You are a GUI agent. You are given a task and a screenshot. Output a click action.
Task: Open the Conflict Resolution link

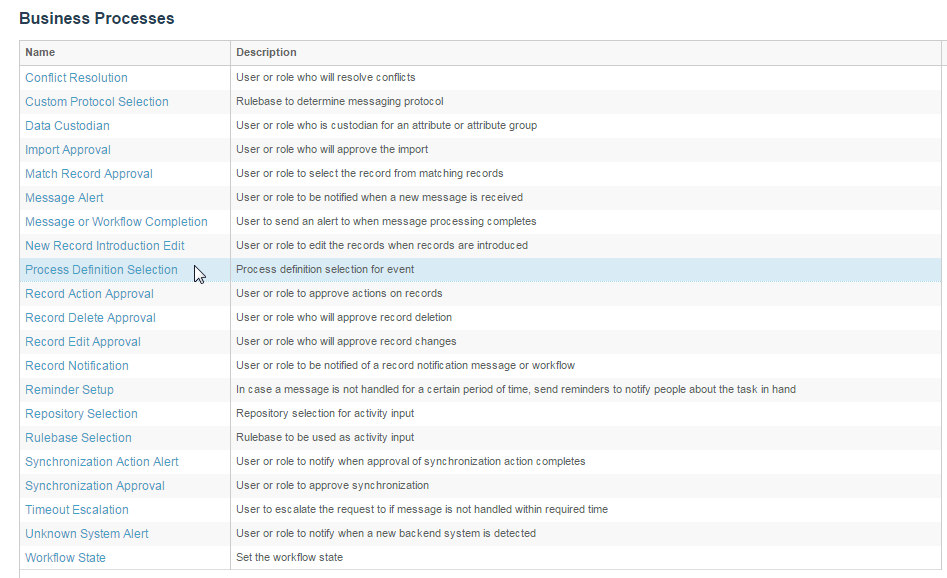pos(76,78)
